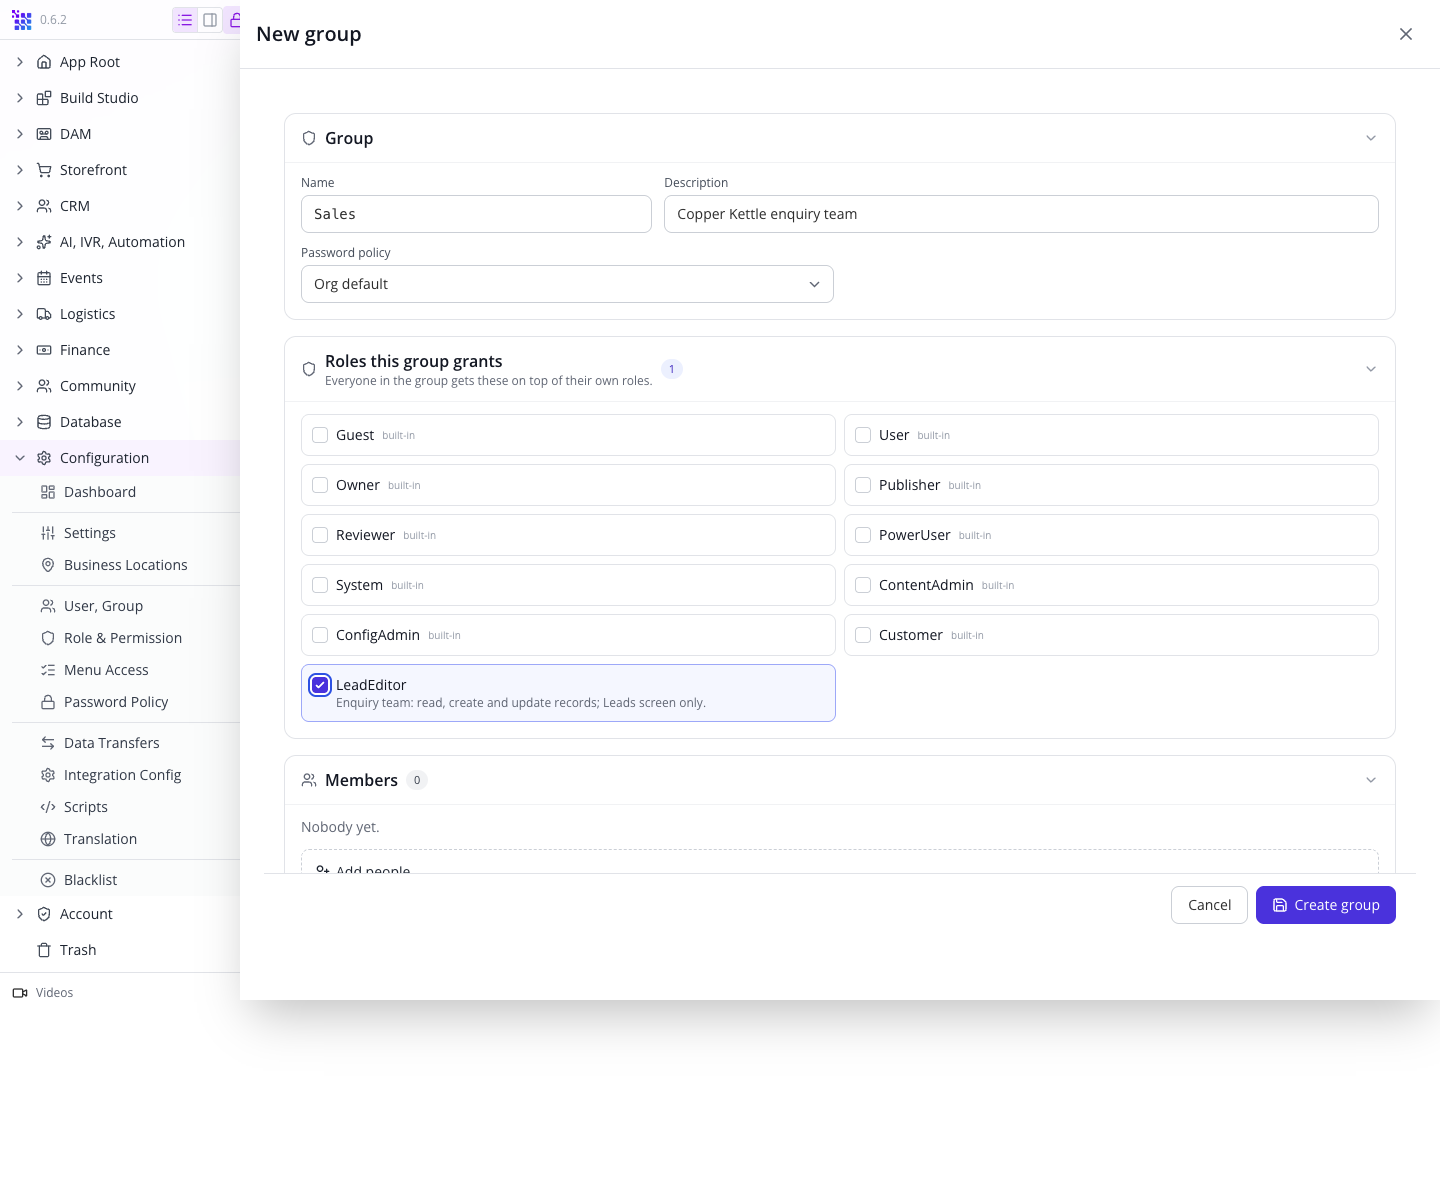The width and height of the screenshot is (1440, 1200).
Task: Click the Storefront cart icon
Action: tap(44, 170)
